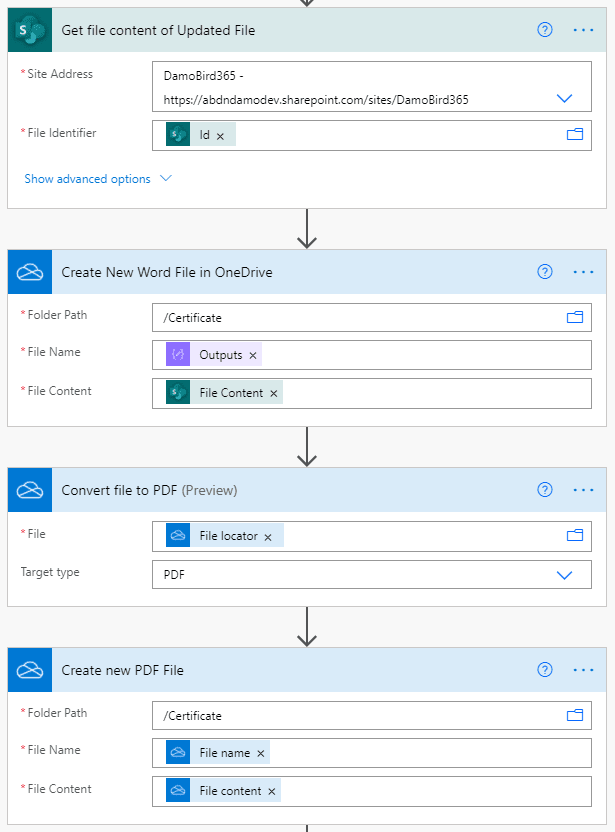Remove File locator token
The image size is (615, 832).
point(268,537)
